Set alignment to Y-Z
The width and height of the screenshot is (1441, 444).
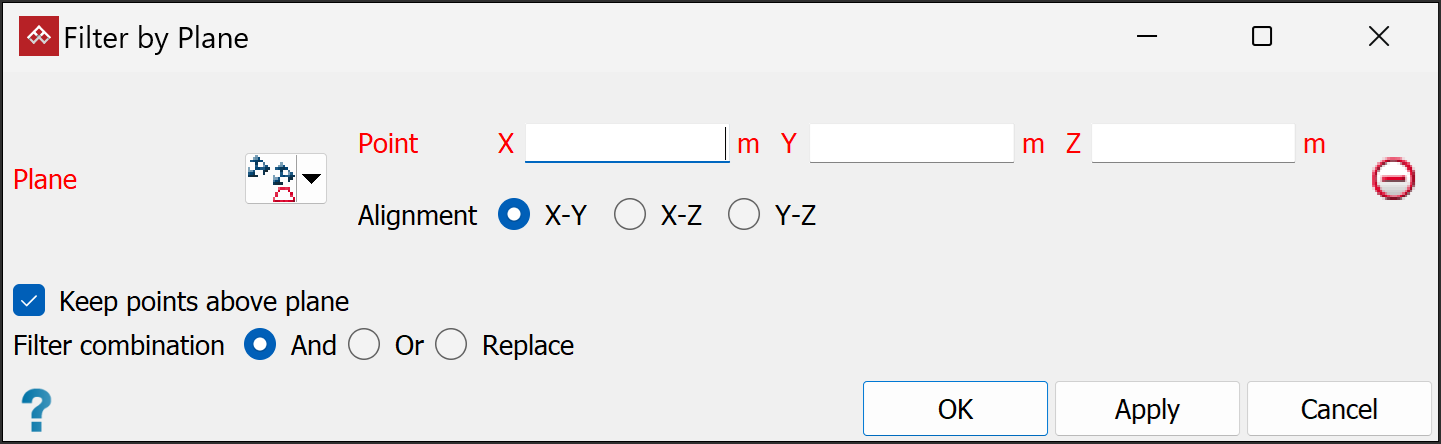click(x=744, y=215)
